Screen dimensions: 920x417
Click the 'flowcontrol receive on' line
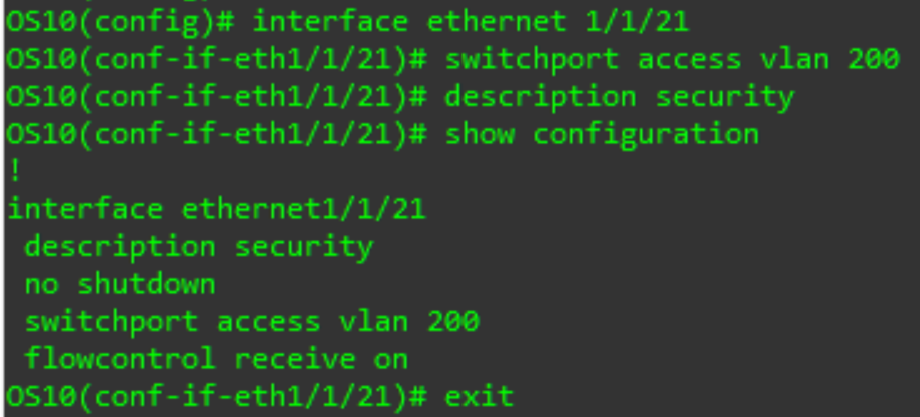pos(216,359)
